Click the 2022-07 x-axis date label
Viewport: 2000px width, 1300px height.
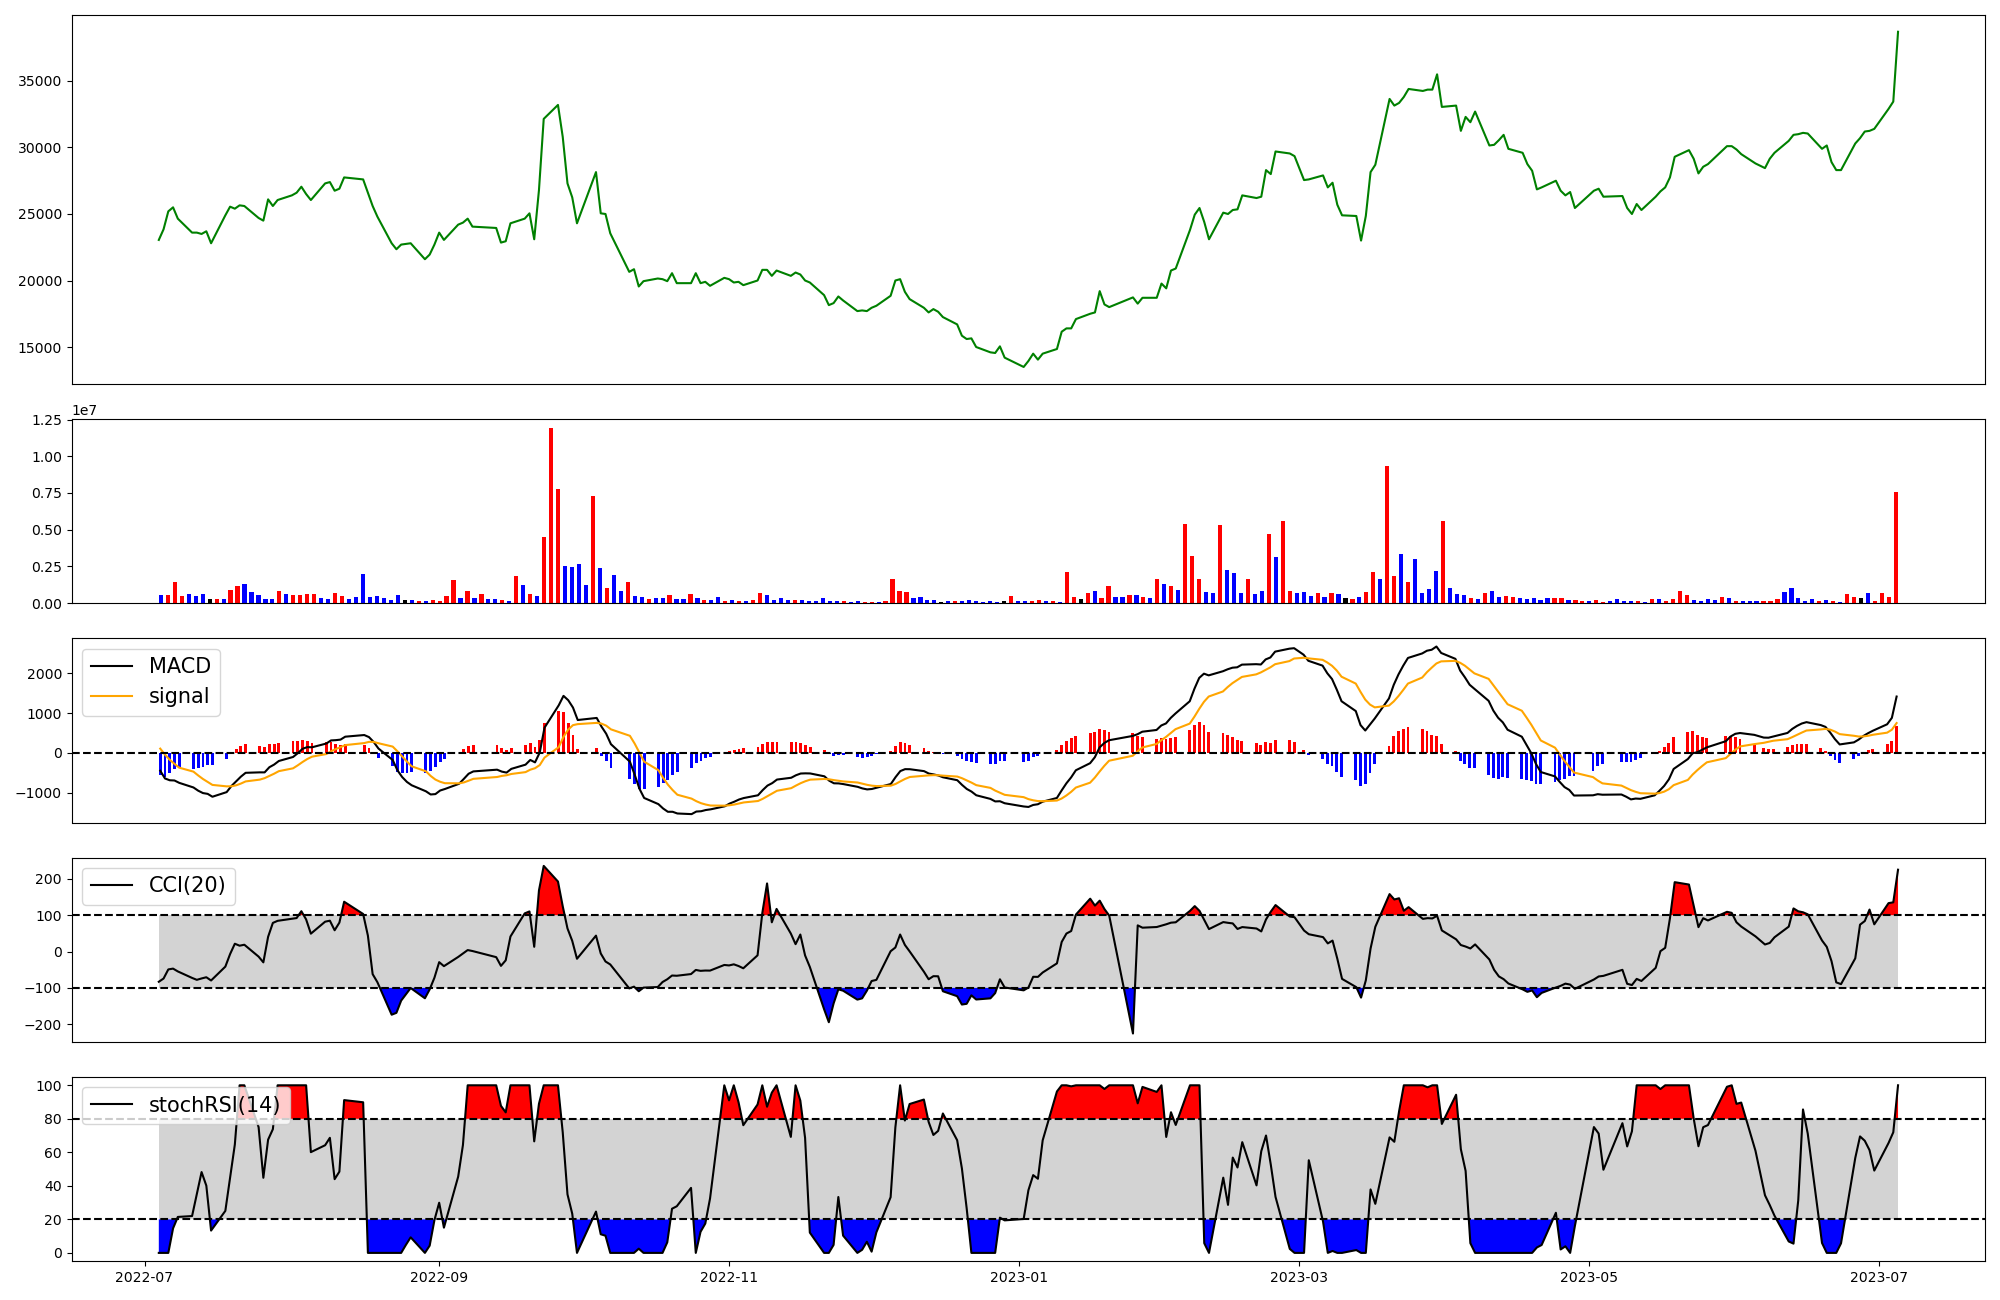tap(146, 1277)
